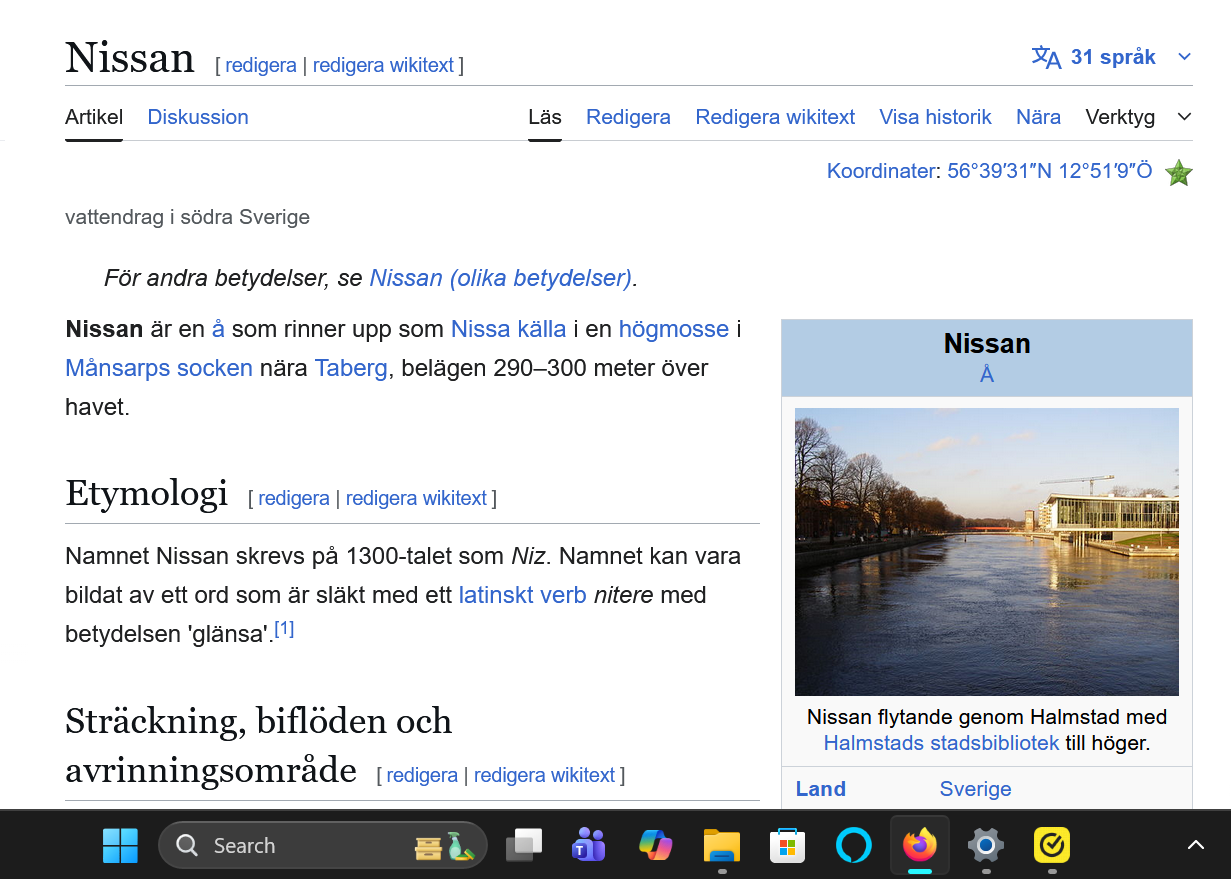The width and height of the screenshot is (1231, 879).
Task: Click the Nissan page title
Action: pyautogui.click(x=130, y=58)
